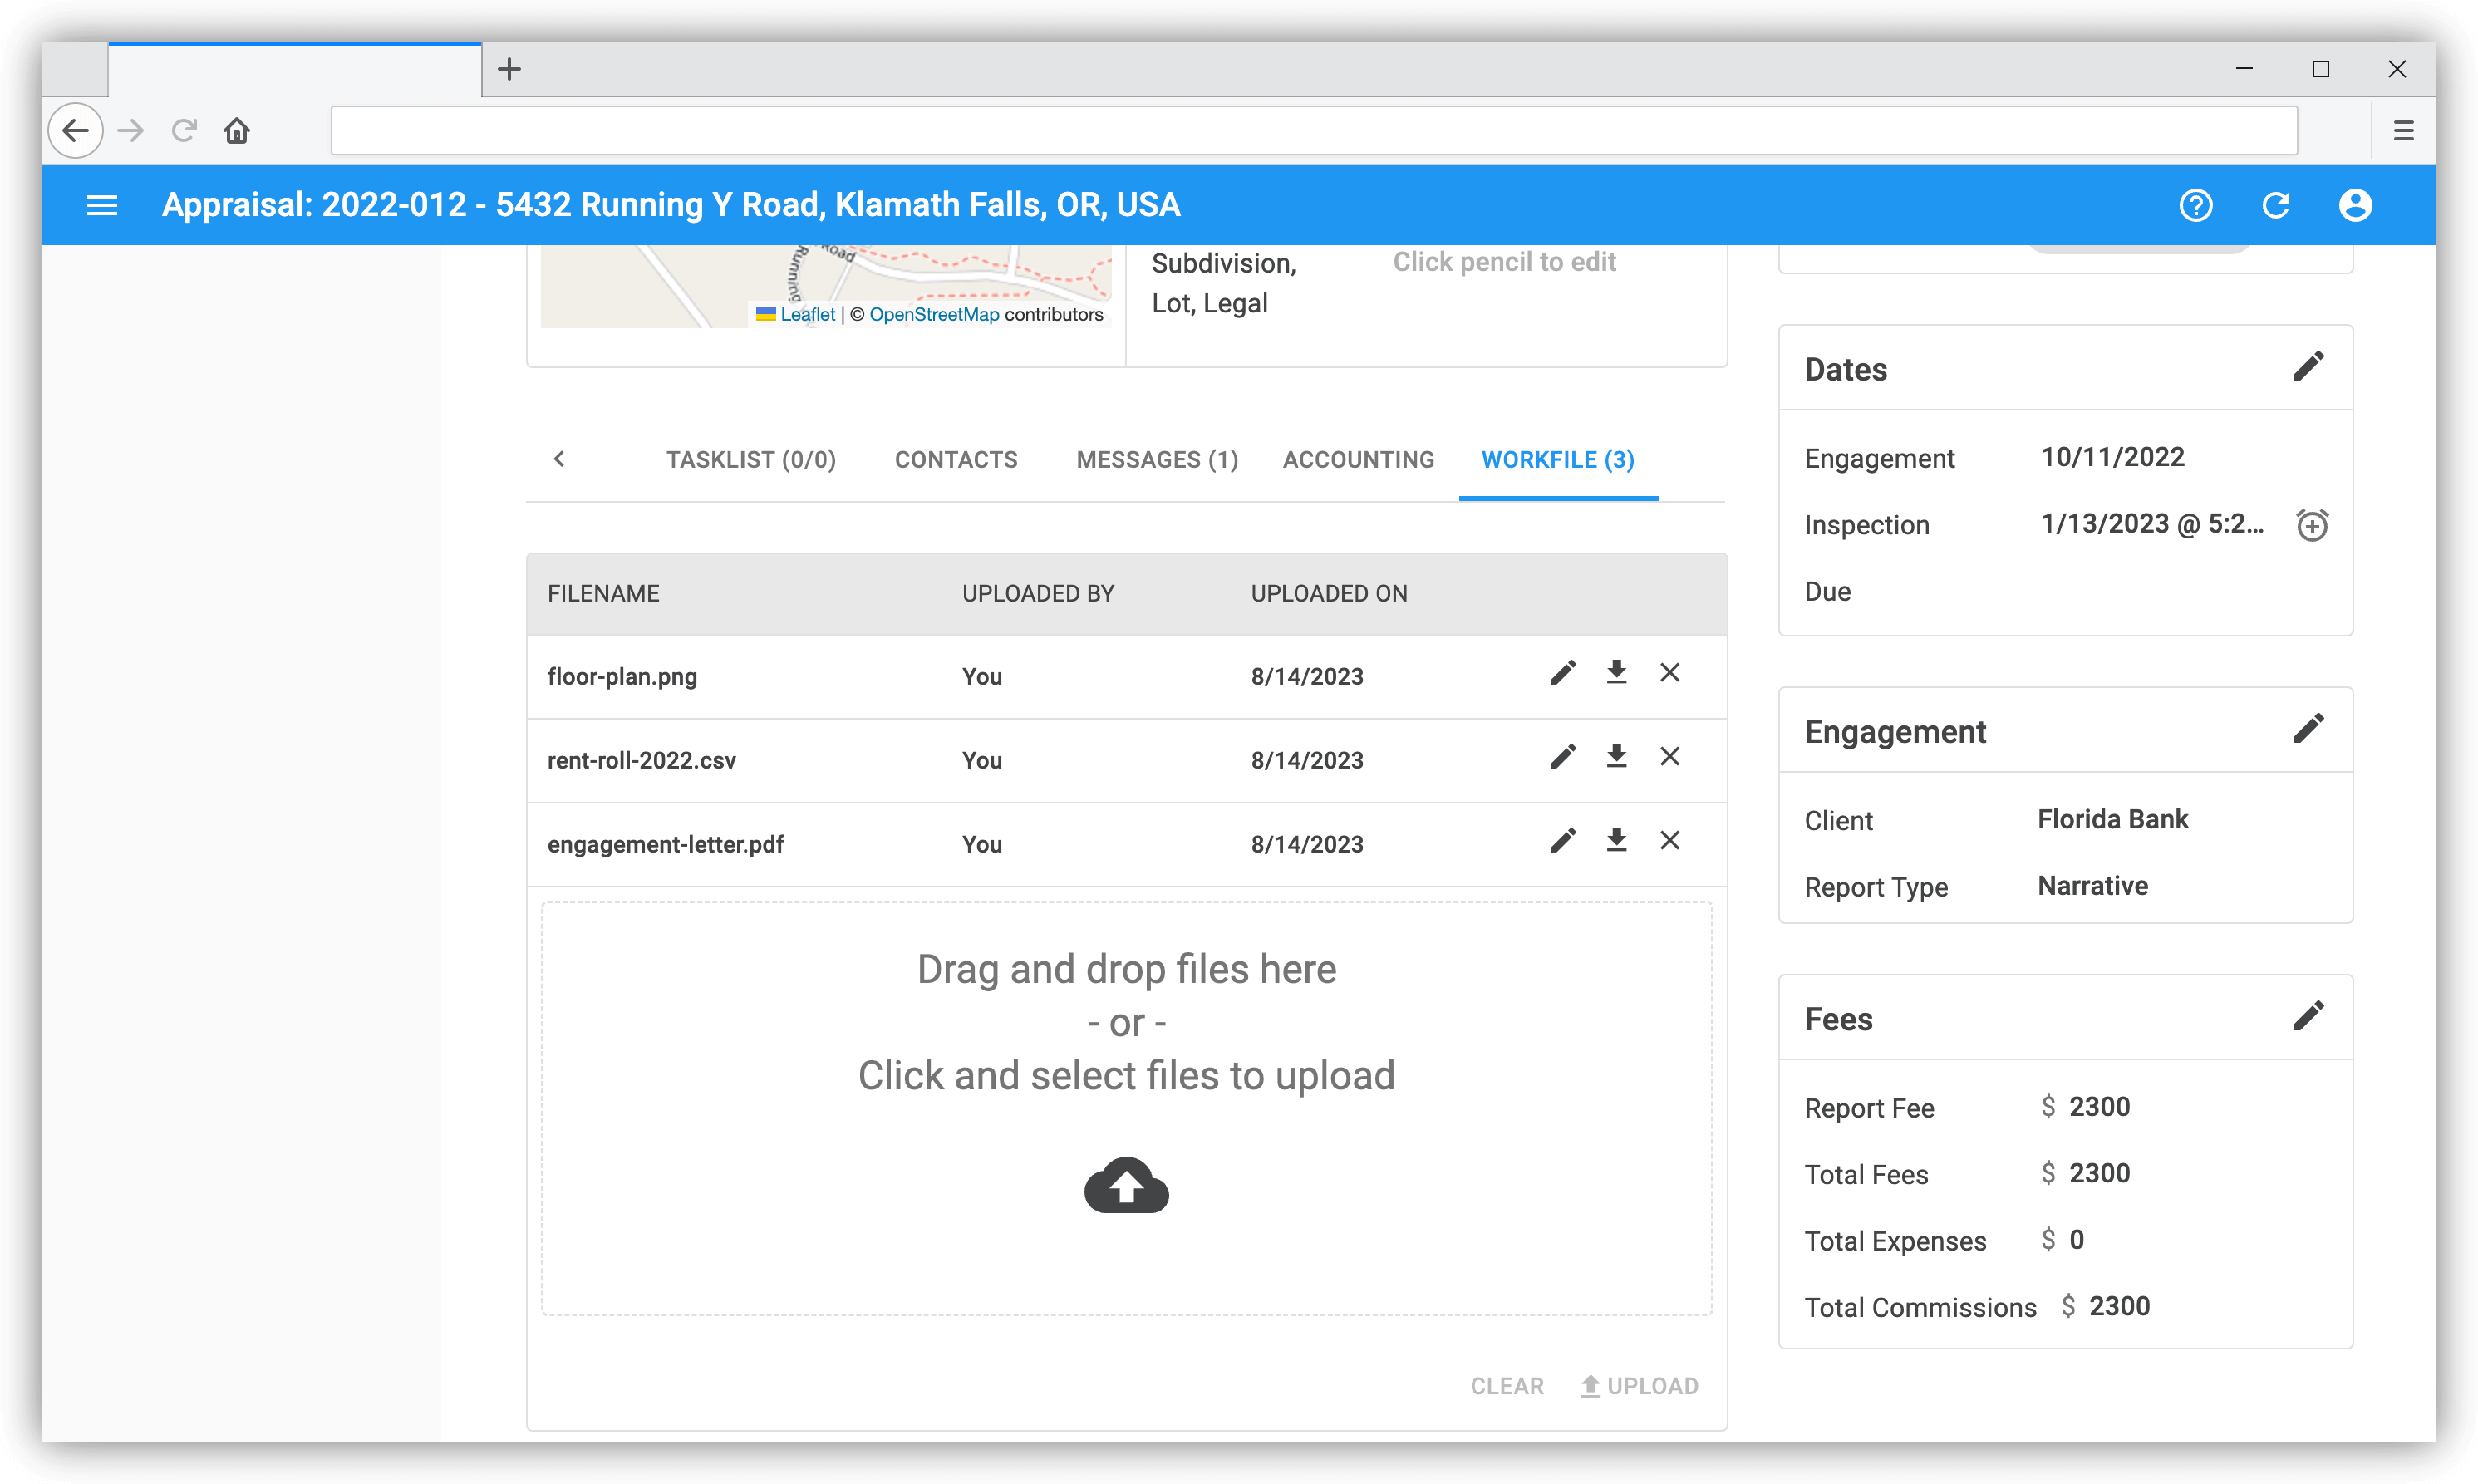Click the refresh icon in blue header
2478x1484 pixels.
[2275, 205]
